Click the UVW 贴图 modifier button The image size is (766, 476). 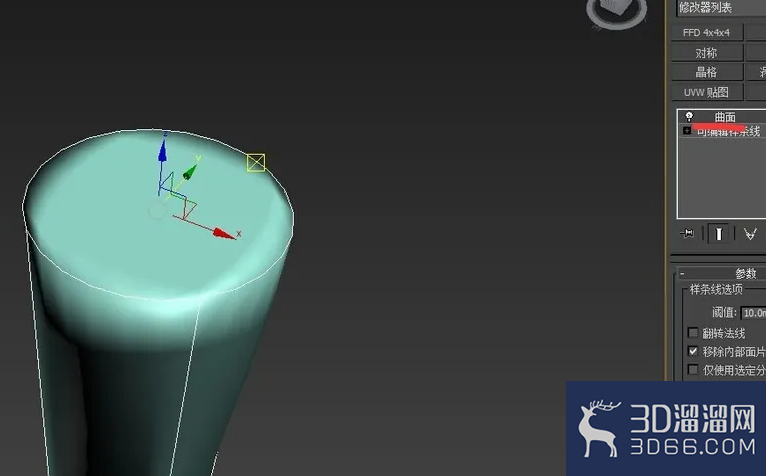coord(707,92)
